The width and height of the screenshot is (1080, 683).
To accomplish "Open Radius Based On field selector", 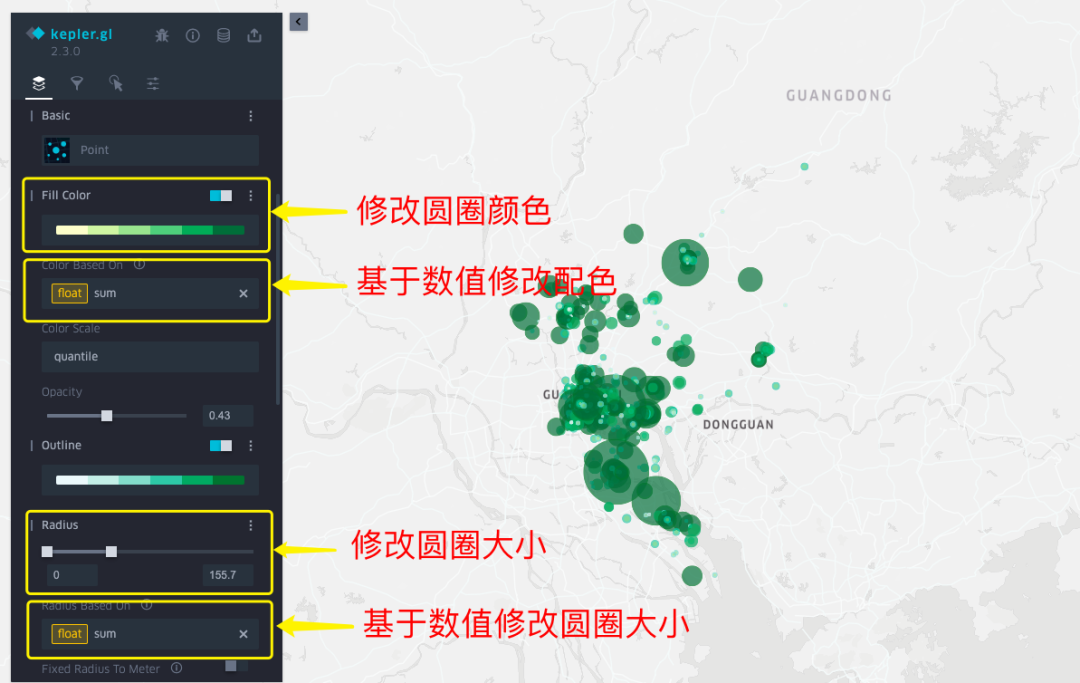I will click(x=150, y=634).
